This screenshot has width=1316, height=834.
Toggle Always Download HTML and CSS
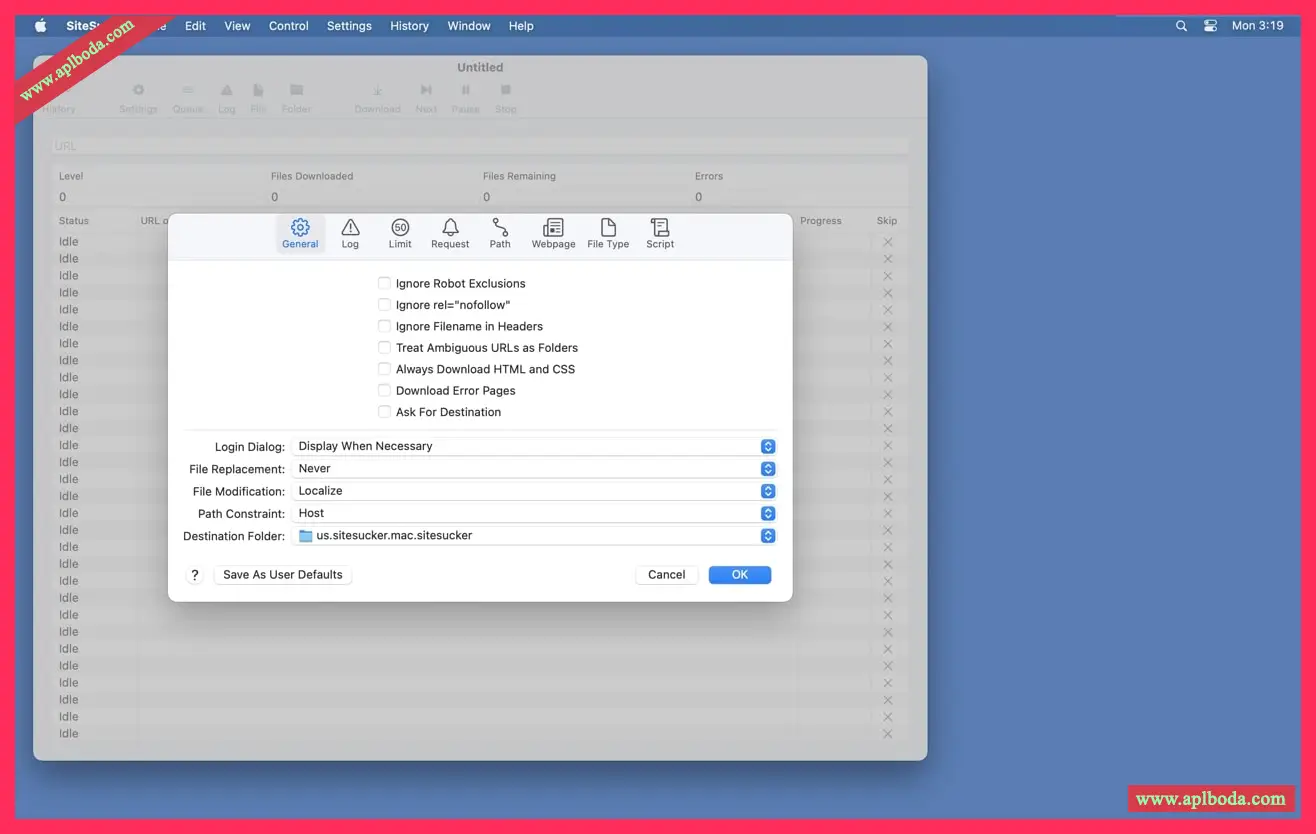tap(384, 369)
